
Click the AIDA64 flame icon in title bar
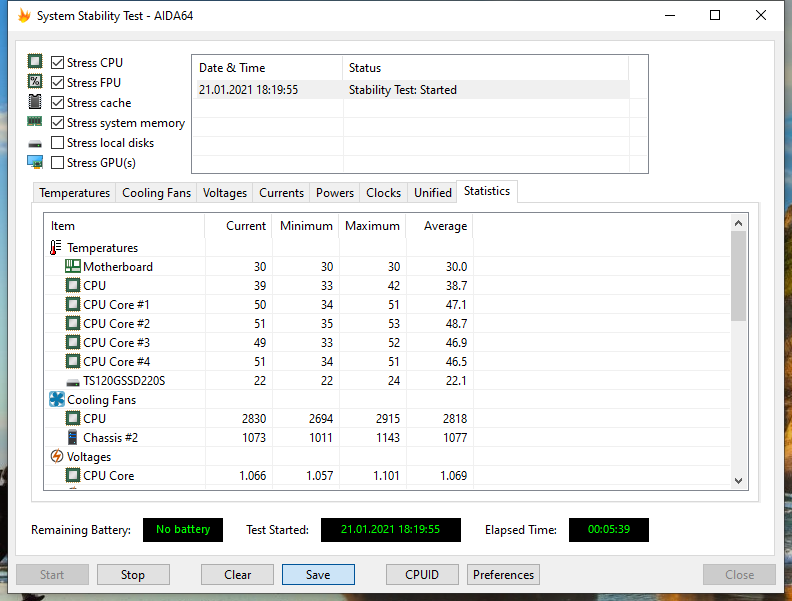point(24,16)
